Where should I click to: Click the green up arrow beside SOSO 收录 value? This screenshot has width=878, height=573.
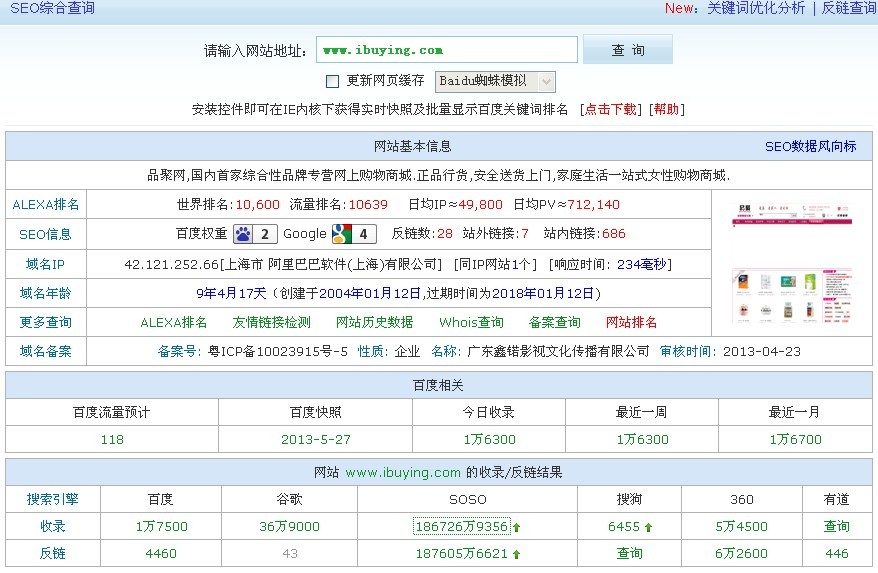click(516, 527)
